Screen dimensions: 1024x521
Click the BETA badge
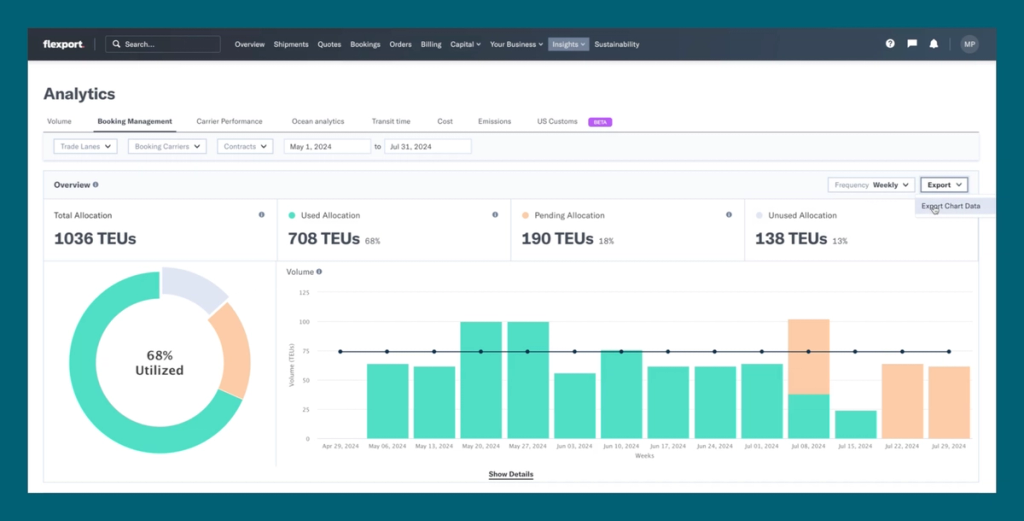pos(600,122)
